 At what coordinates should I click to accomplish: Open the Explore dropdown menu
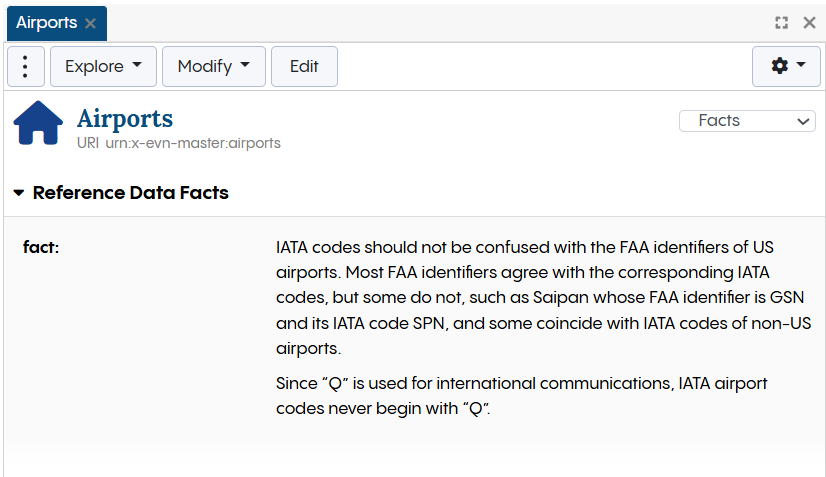(103, 66)
